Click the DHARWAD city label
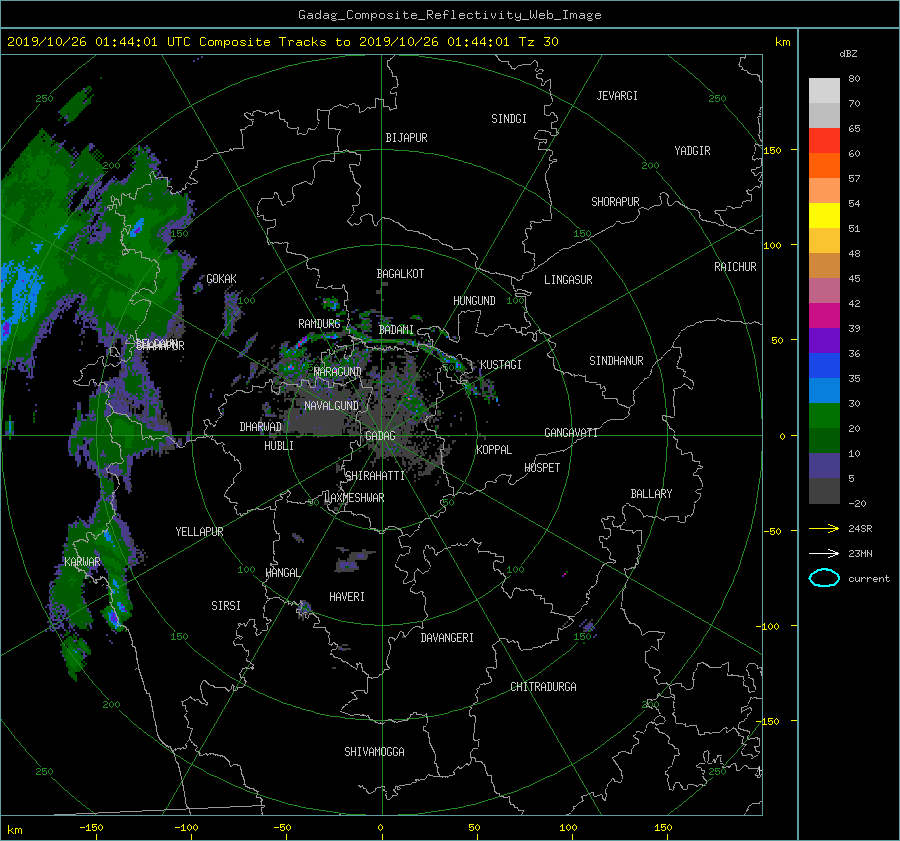 pyautogui.click(x=261, y=427)
